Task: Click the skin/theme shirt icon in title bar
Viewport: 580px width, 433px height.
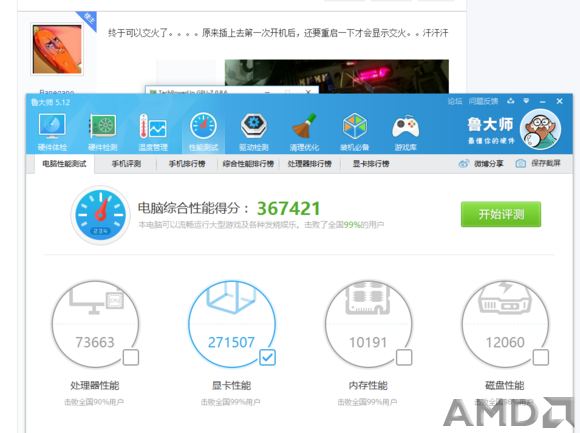Action: [511, 101]
